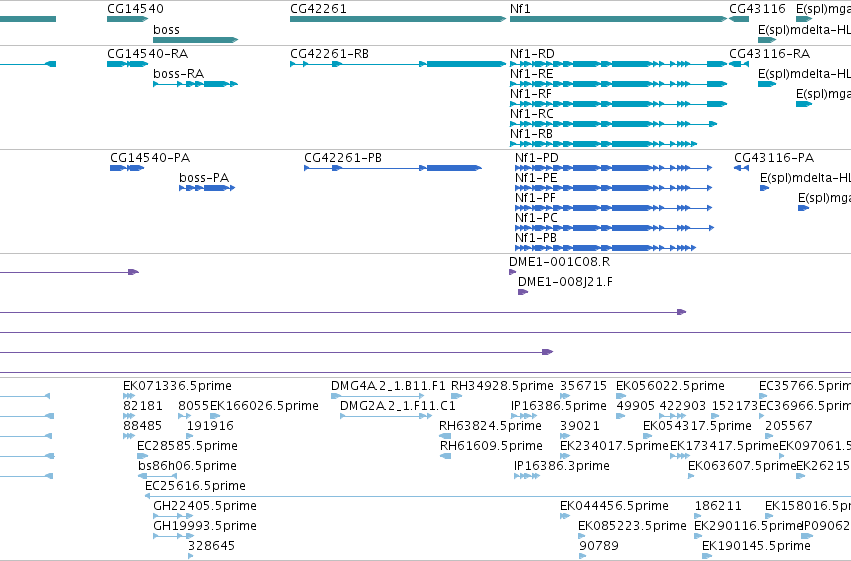851x561 pixels.
Task: Click the RH61609.5prime EST label
Action: [491, 446]
